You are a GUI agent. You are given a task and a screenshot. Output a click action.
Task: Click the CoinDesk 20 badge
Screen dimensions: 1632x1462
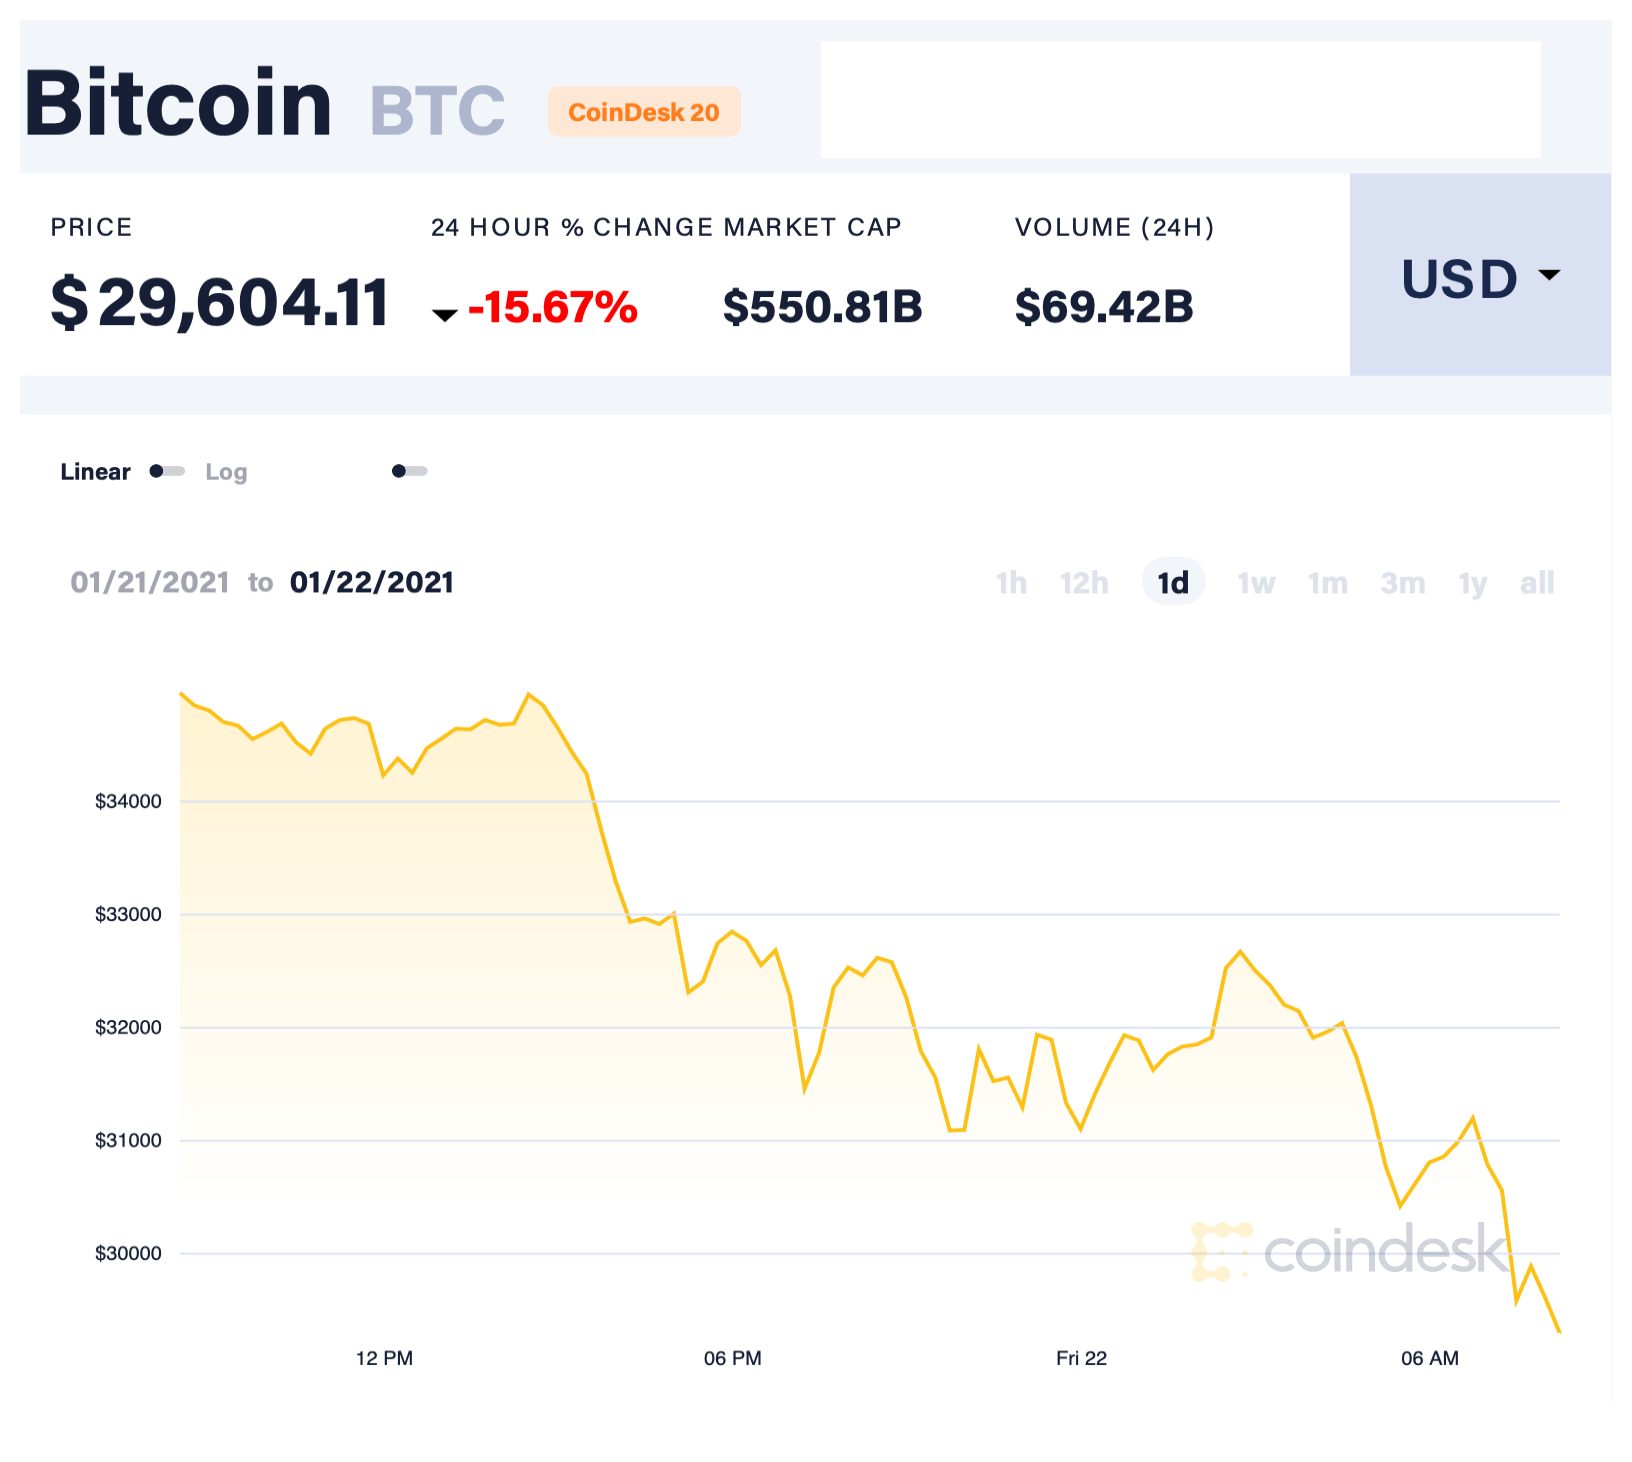pyautogui.click(x=644, y=113)
